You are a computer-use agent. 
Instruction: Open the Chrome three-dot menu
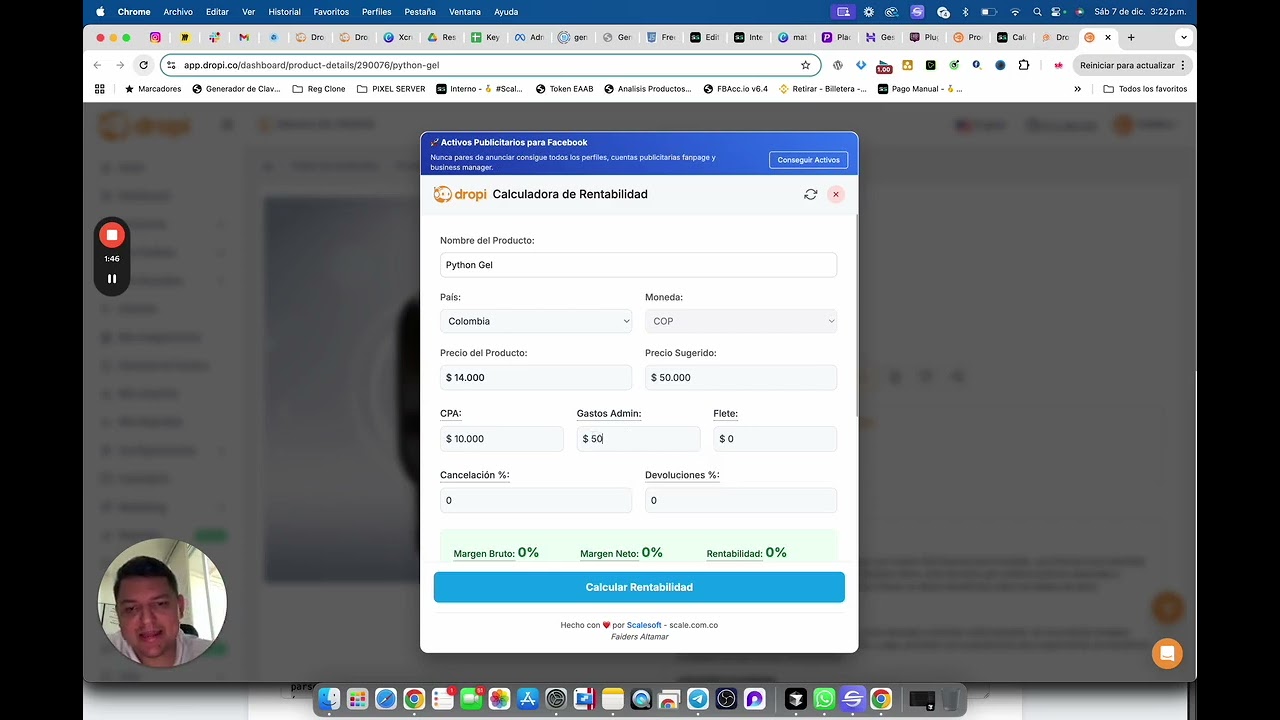click(1183, 65)
